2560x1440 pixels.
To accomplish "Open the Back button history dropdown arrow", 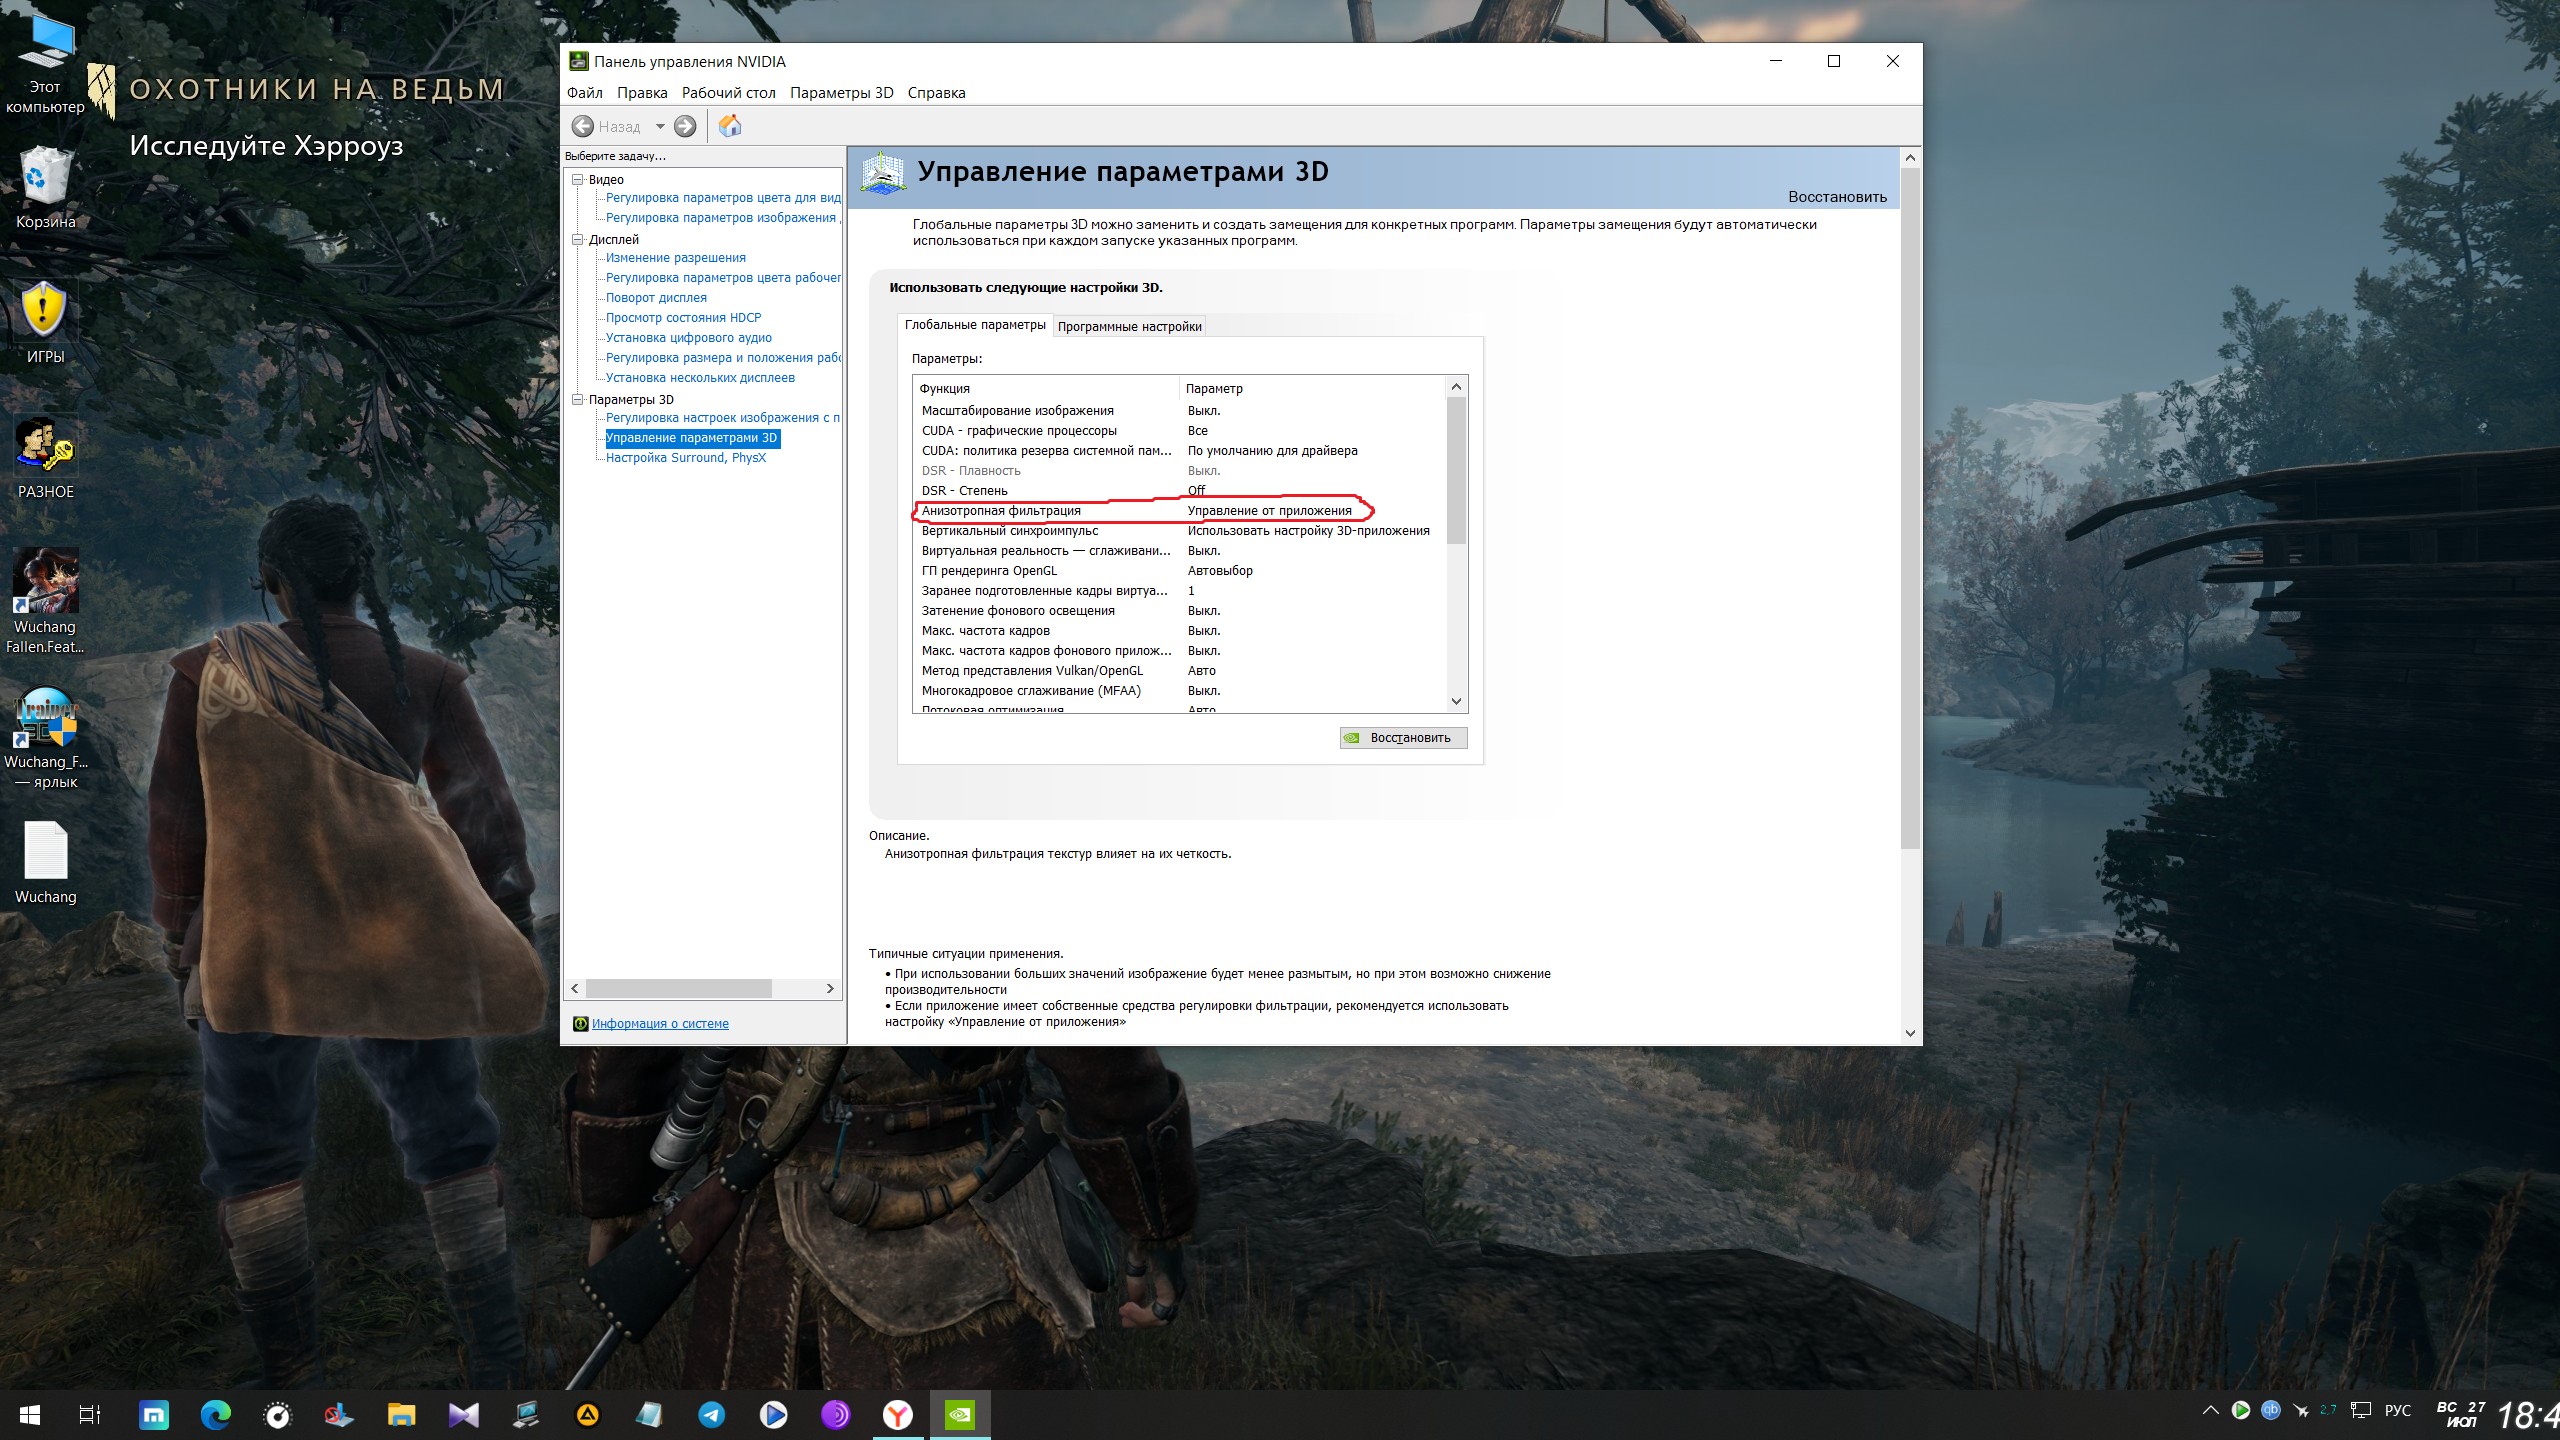I will coord(660,126).
